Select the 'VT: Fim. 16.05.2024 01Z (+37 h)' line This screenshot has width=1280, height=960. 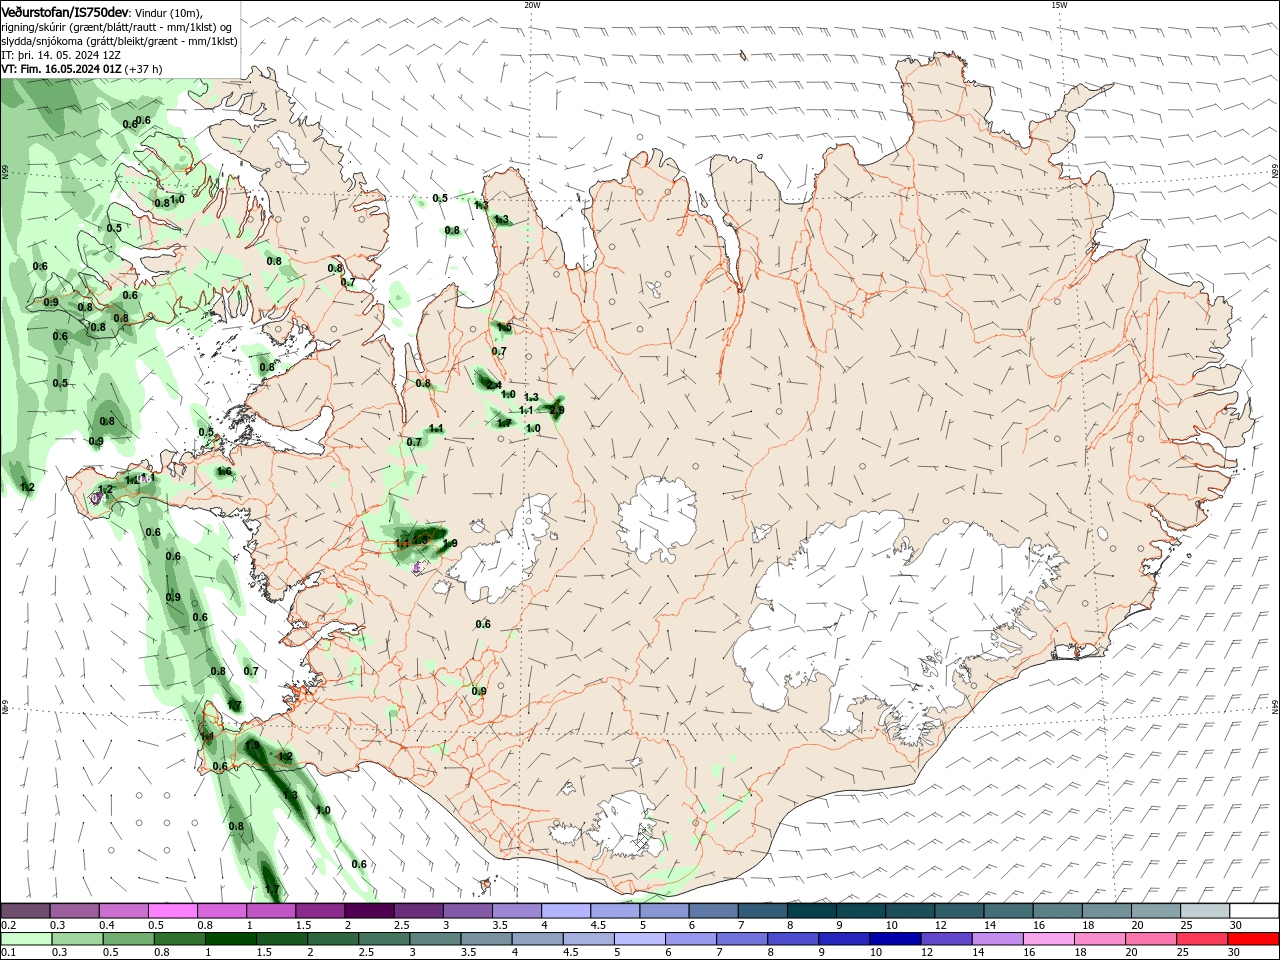pos(82,69)
